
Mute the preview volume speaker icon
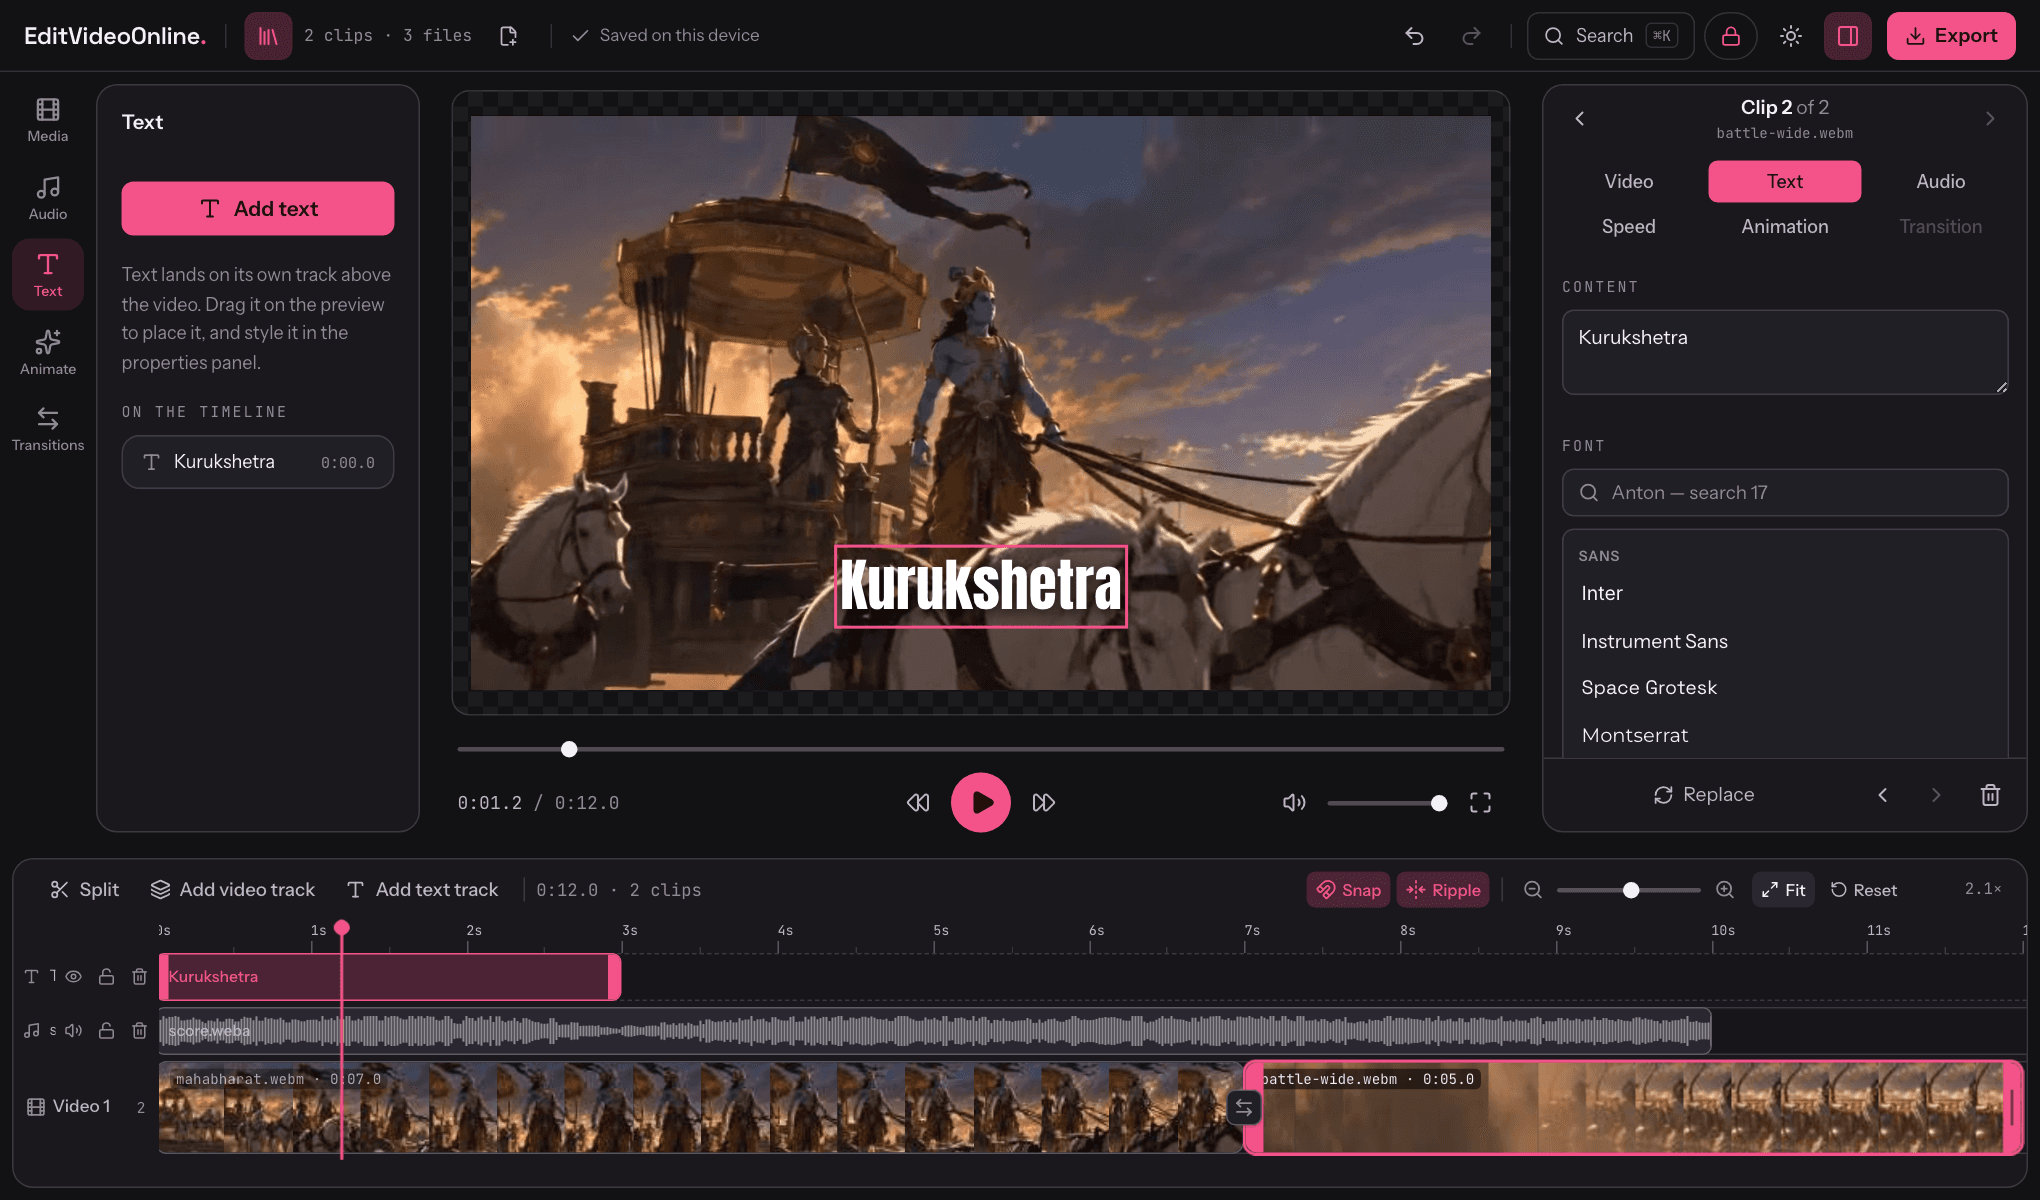1294,802
